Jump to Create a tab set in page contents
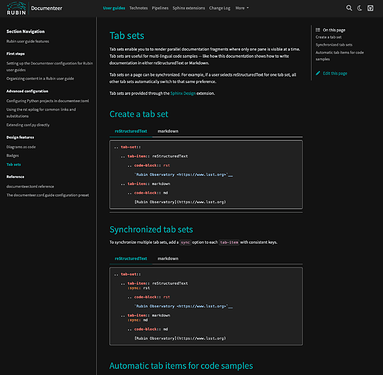 pos(328,37)
